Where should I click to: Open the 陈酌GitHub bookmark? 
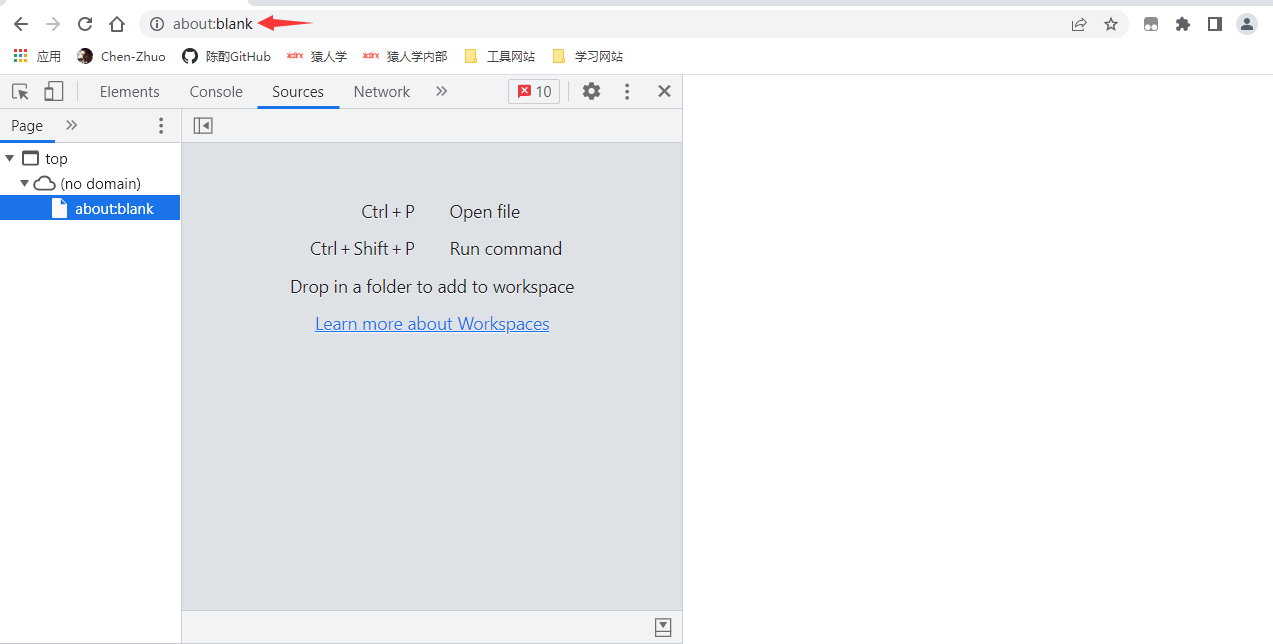click(227, 56)
